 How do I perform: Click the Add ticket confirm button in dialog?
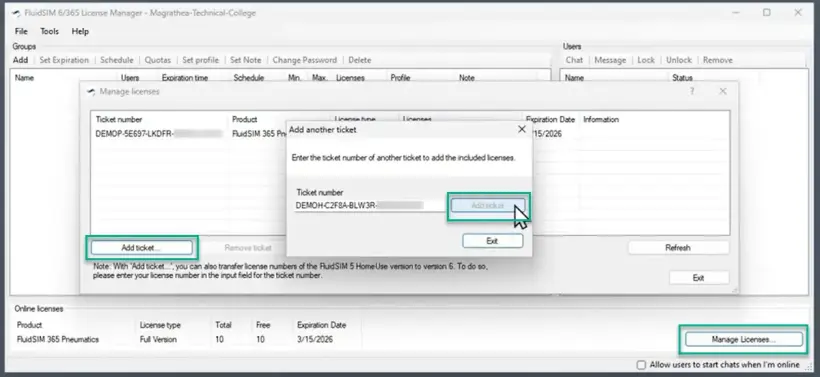click(488, 206)
